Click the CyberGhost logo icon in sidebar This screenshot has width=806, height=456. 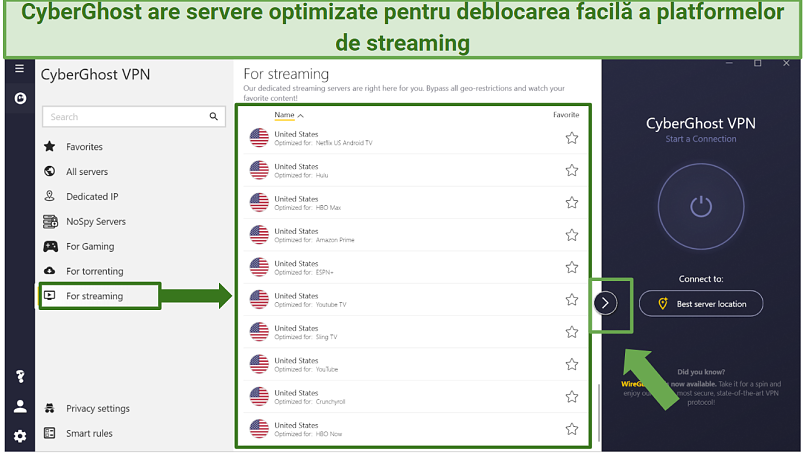[20, 98]
